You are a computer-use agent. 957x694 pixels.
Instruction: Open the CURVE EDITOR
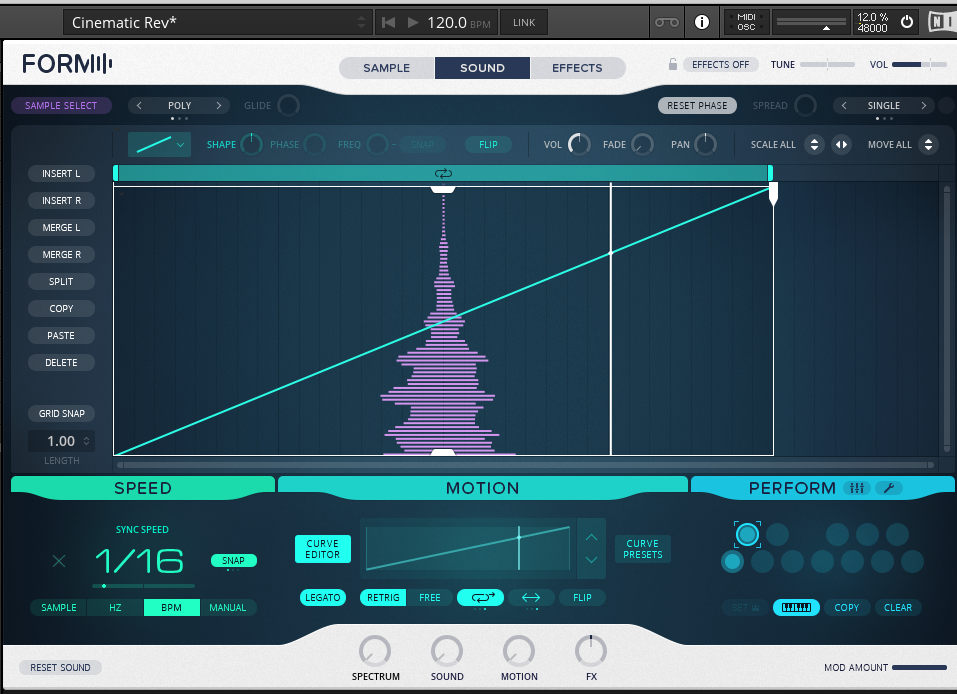pyautogui.click(x=322, y=549)
